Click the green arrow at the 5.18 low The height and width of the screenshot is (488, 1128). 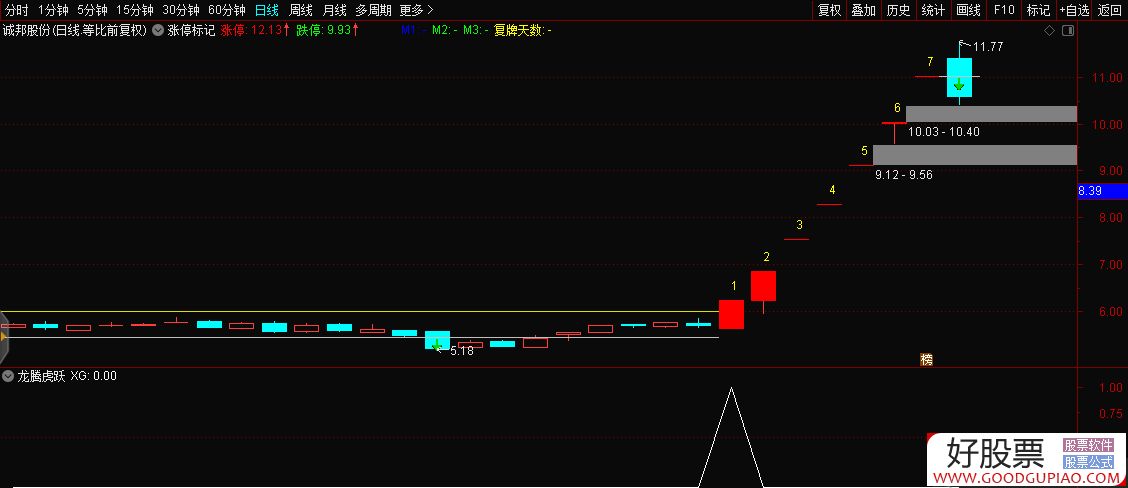(437, 343)
